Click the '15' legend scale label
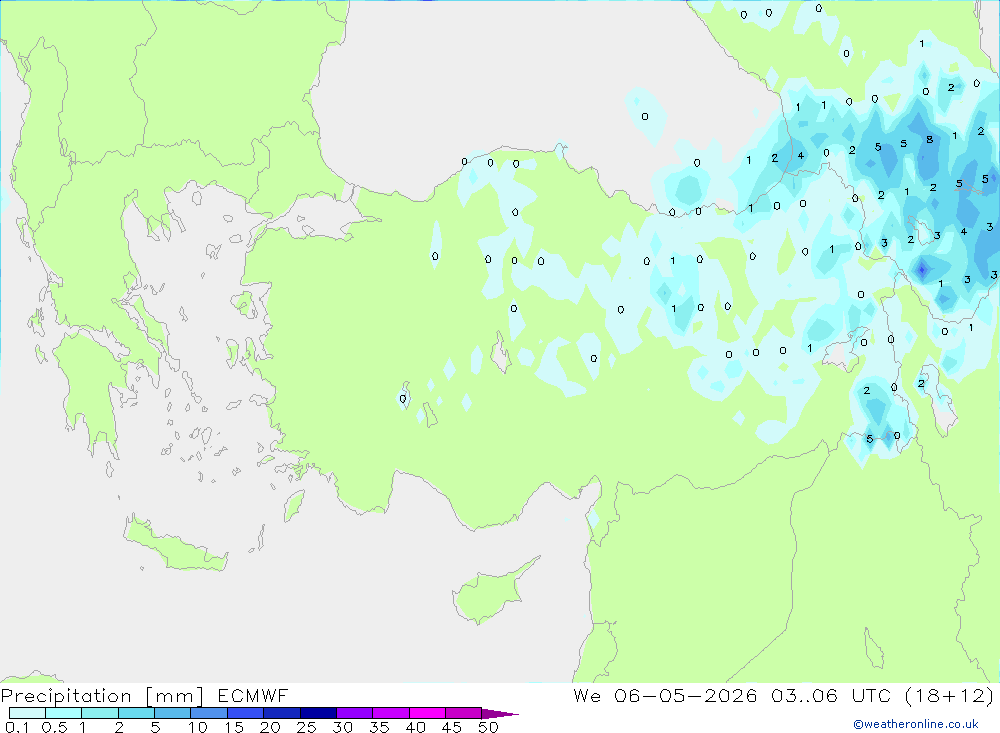The width and height of the screenshot is (1000, 733). click(x=234, y=727)
